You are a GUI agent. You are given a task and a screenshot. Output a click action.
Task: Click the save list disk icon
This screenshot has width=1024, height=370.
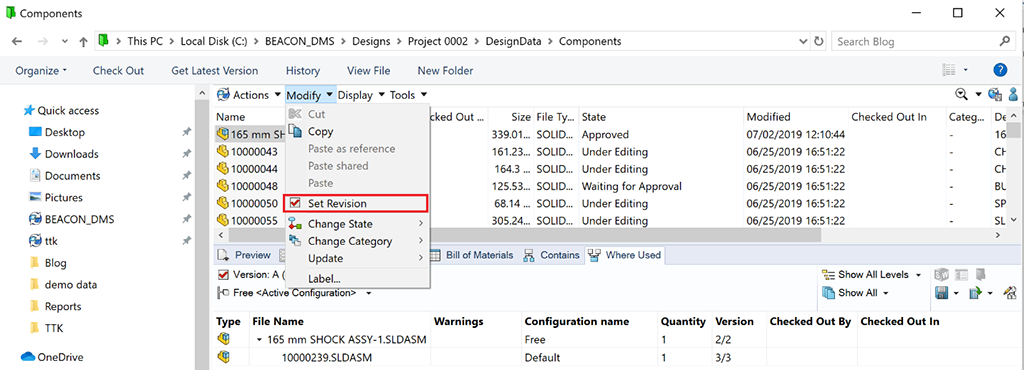click(x=942, y=293)
